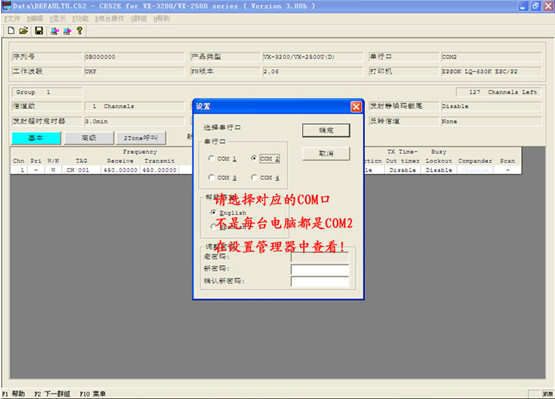The height and width of the screenshot is (399, 555).
Task: Click F10 菜单 in the status bar
Action: (92, 393)
